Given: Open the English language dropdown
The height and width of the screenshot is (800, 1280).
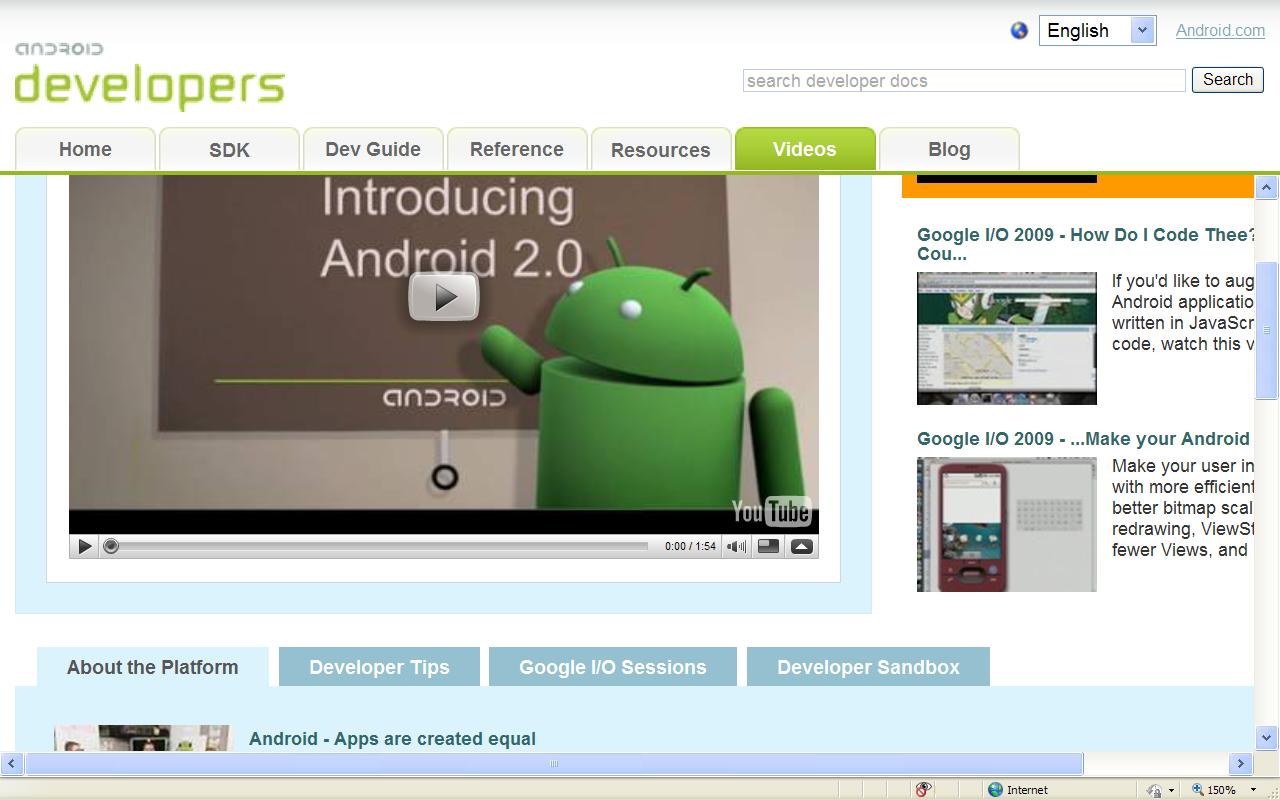Looking at the screenshot, I should [1097, 31].
